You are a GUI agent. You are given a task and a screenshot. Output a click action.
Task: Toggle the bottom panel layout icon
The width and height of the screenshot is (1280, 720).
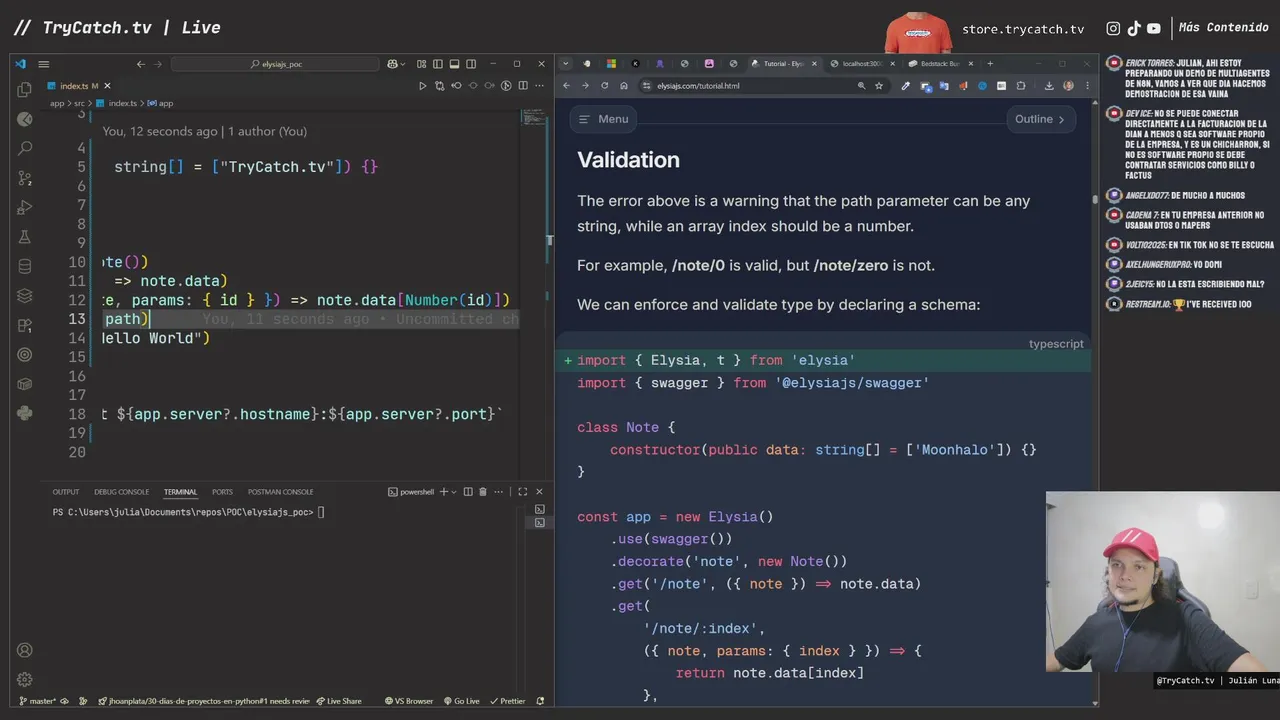point(454,64)
